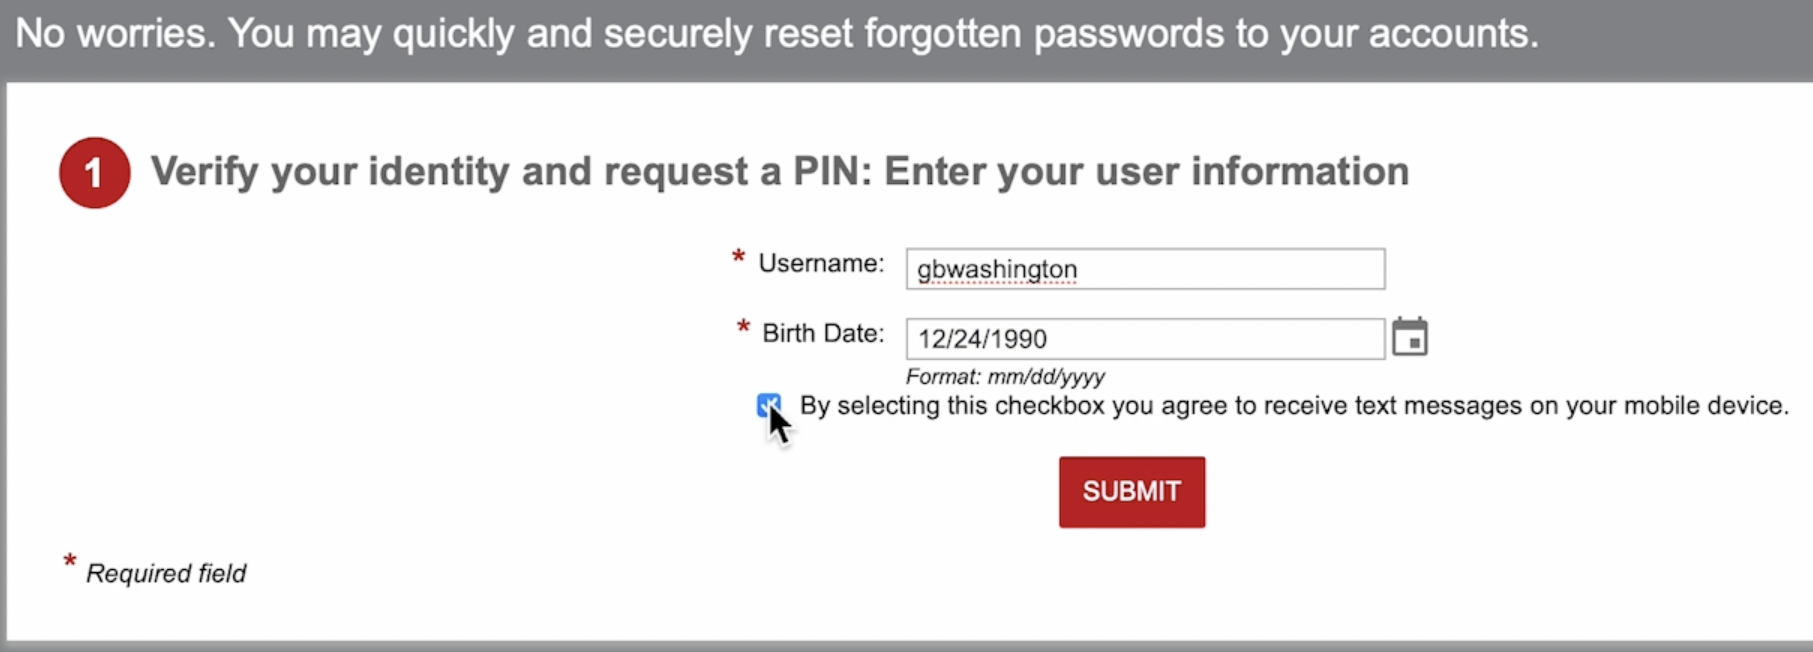Uncheck the text message agreement checkbox

[769, 405]
